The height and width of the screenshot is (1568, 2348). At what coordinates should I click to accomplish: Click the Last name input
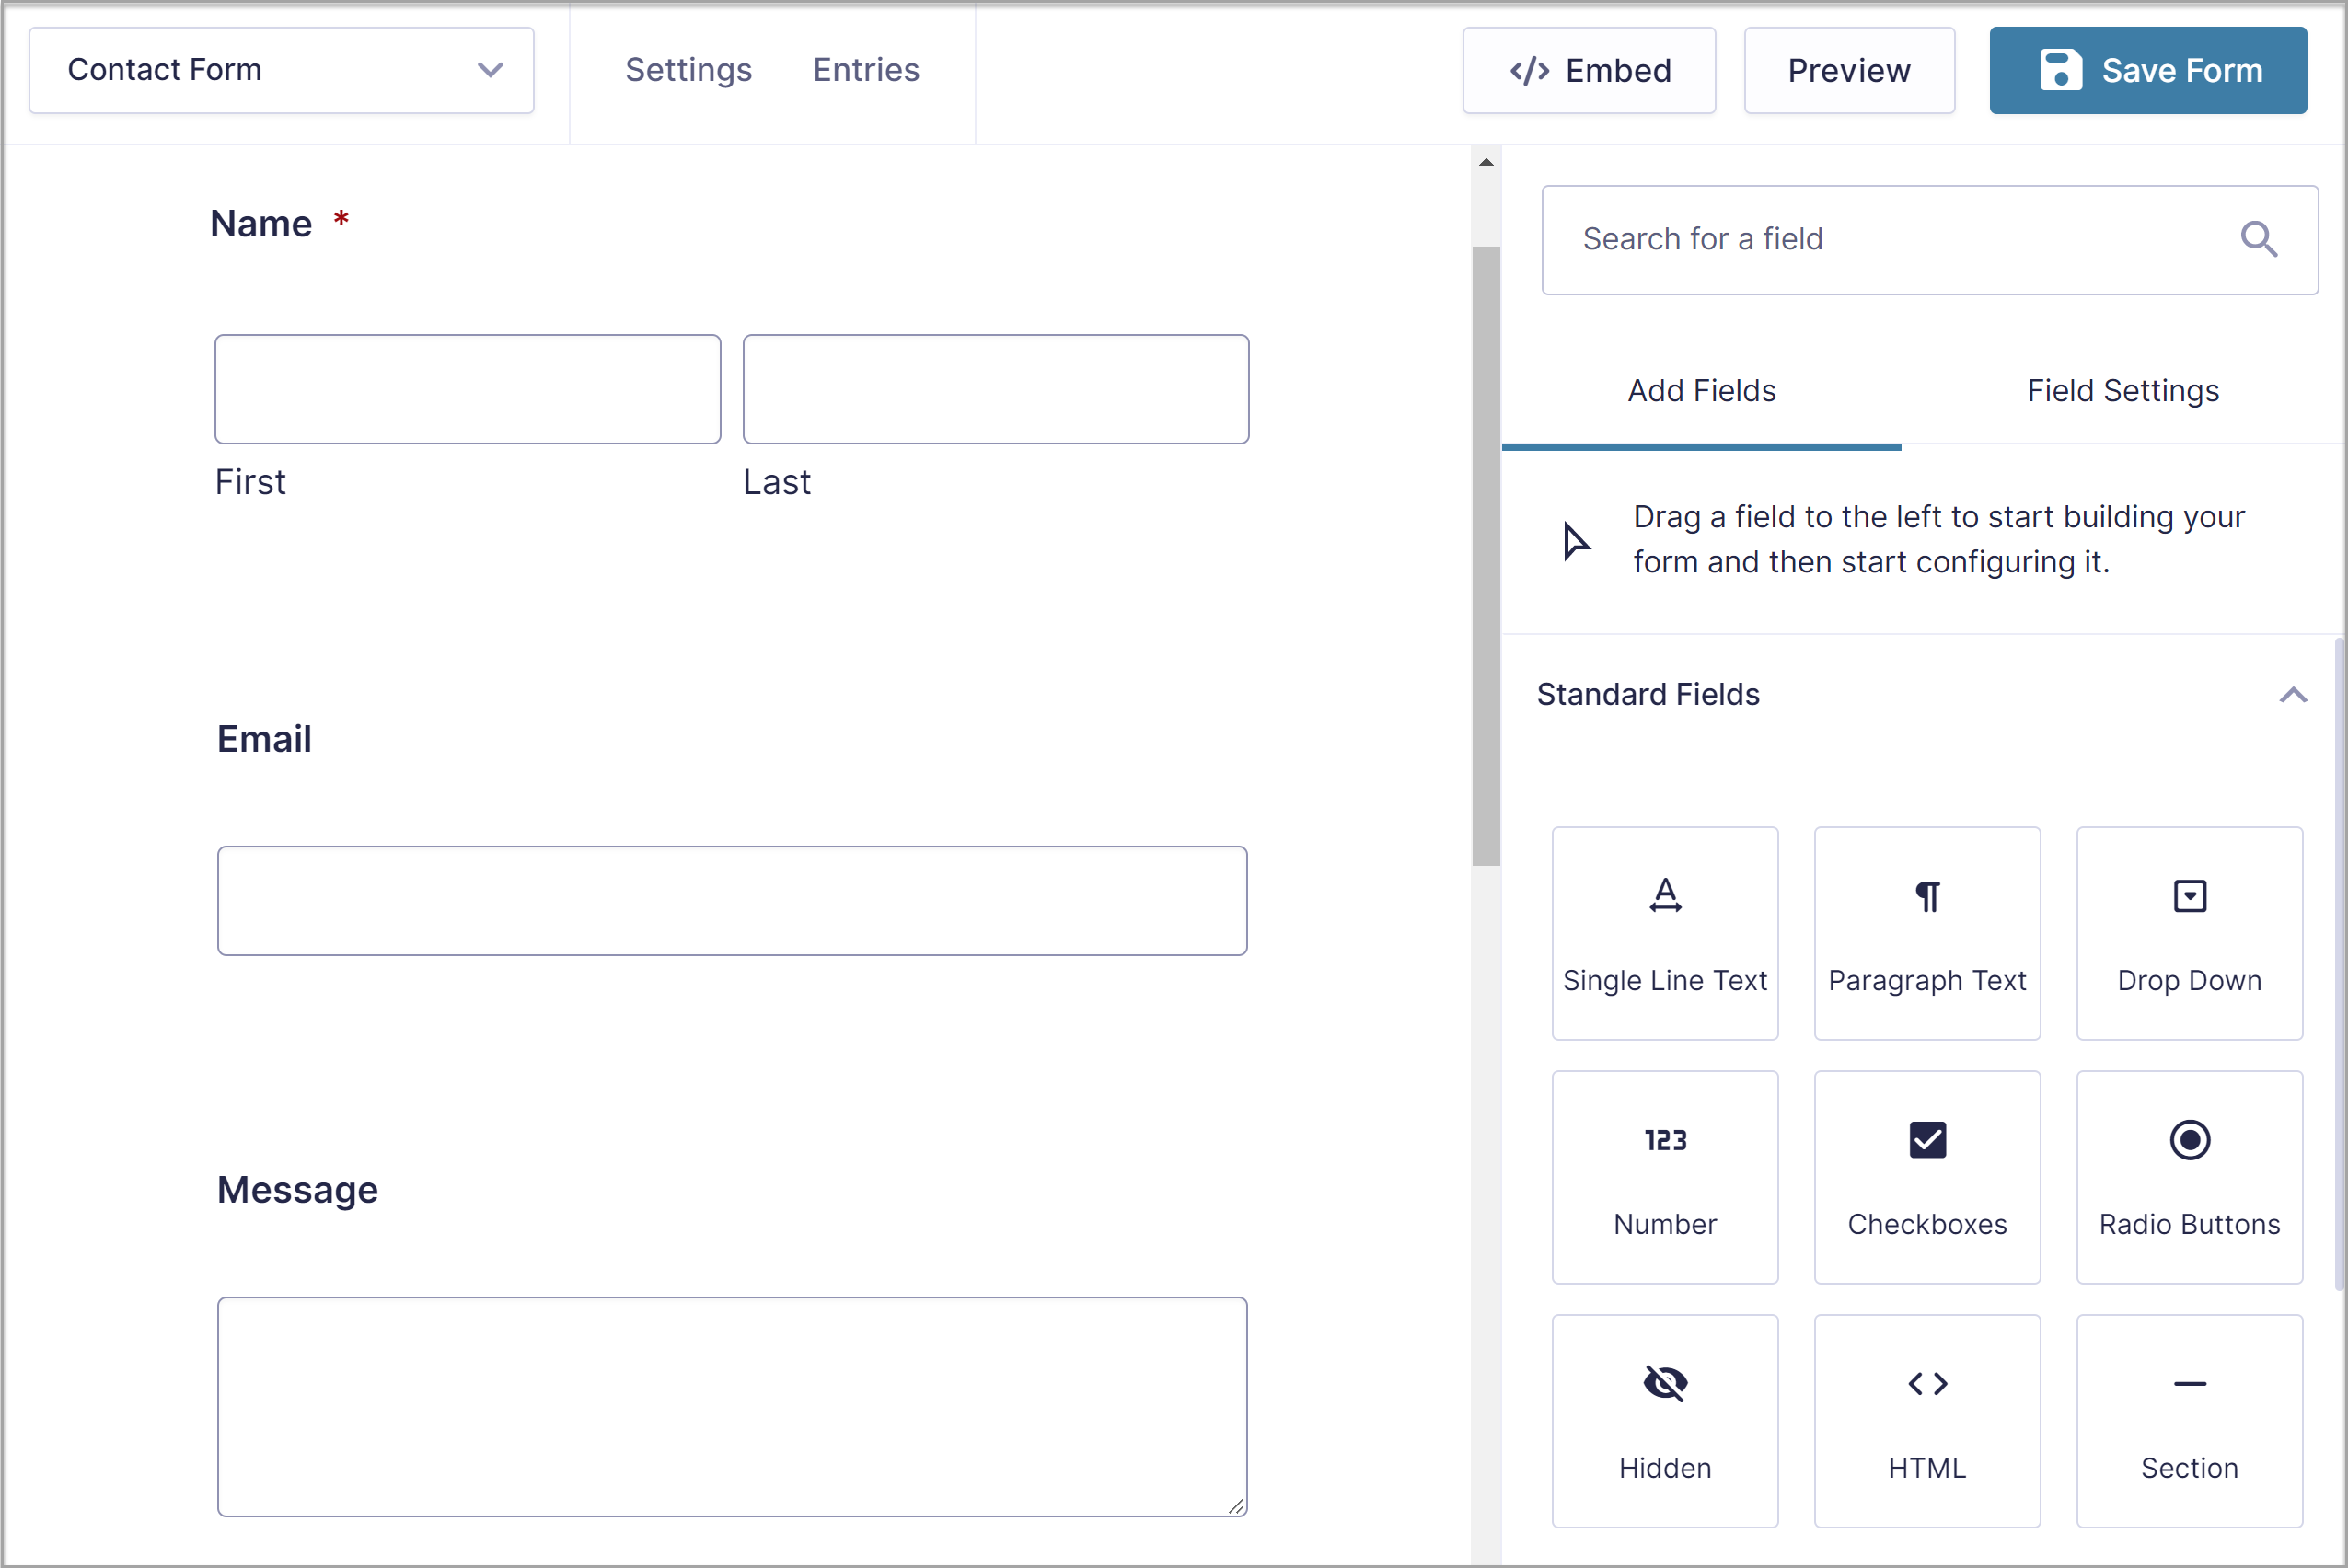click(x=995, y=389)
